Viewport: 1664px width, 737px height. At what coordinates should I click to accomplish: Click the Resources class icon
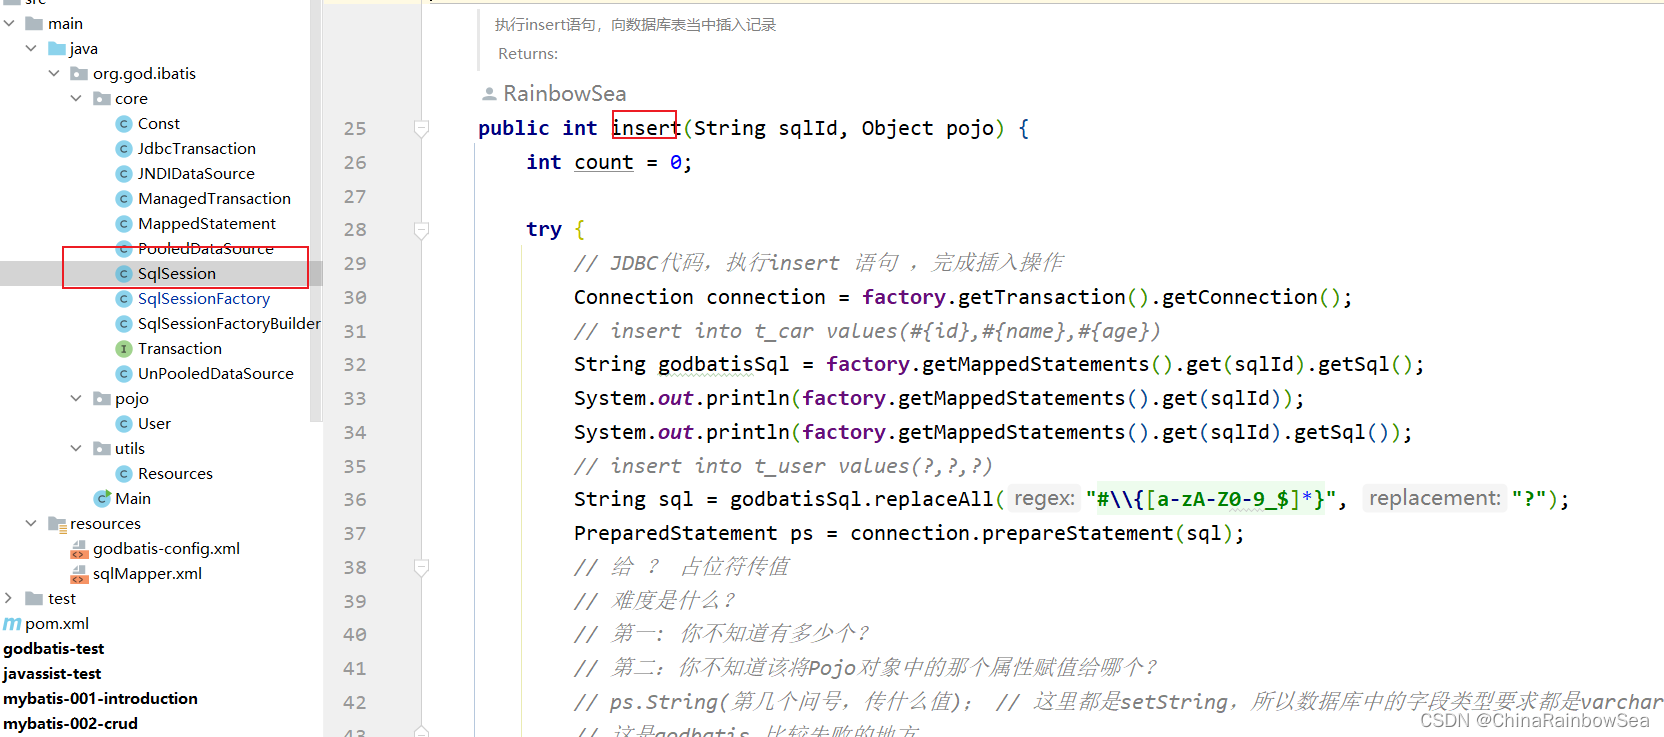(x=124, y=473)
